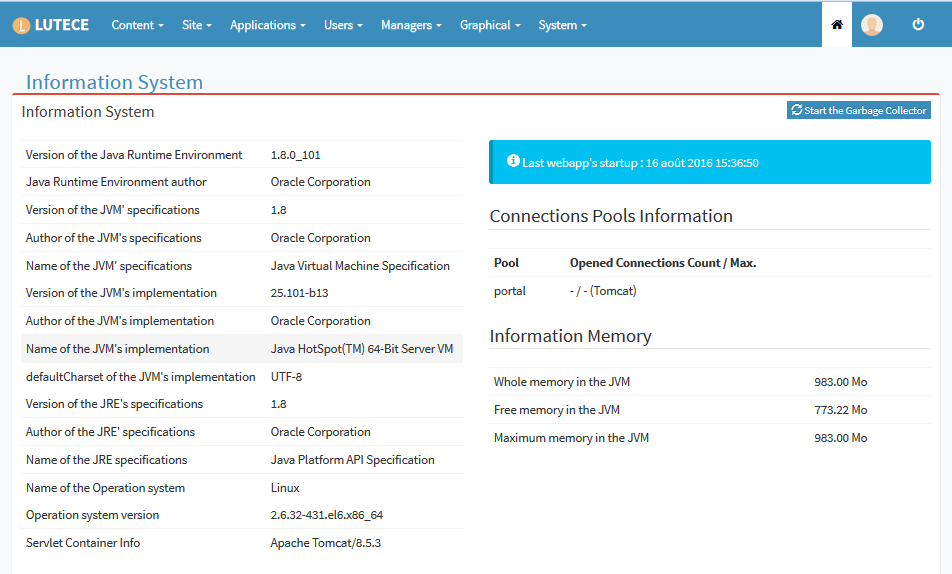Click the LUTECE logo icon
The image size is (952, 574).
[21, 25]
